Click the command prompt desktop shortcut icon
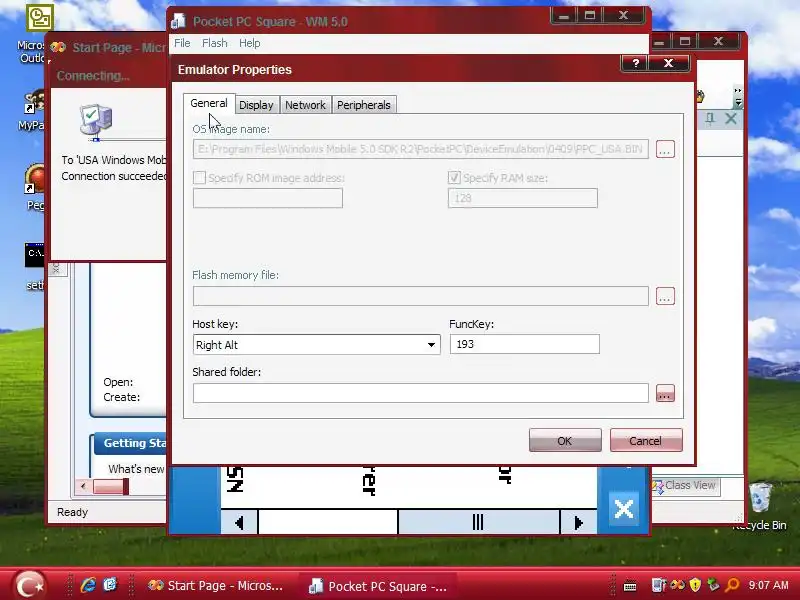This screenshot has height=600, width=800. pos(35,255)
